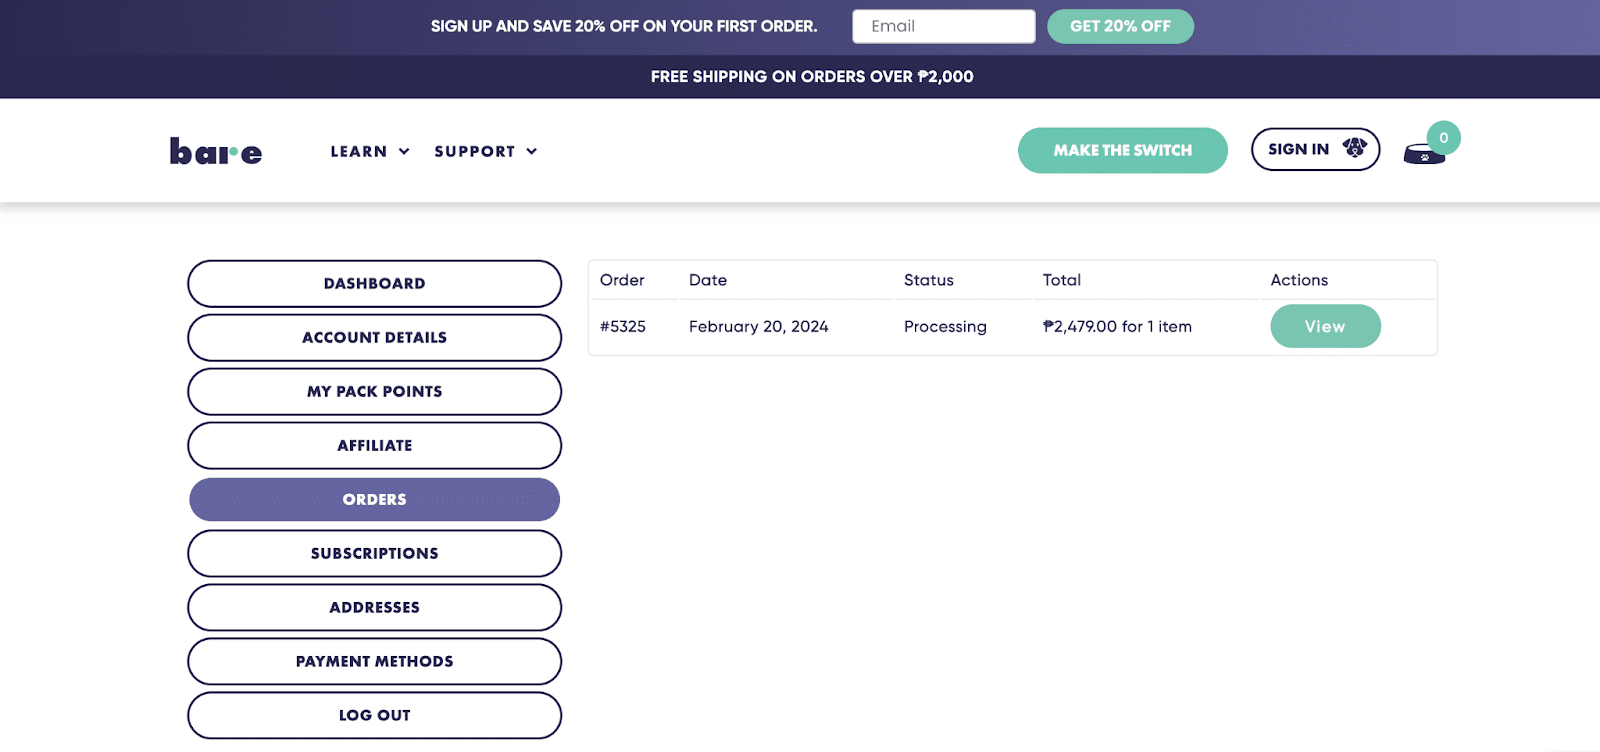
Task: Go to Account Details
Action: point(374,338)
